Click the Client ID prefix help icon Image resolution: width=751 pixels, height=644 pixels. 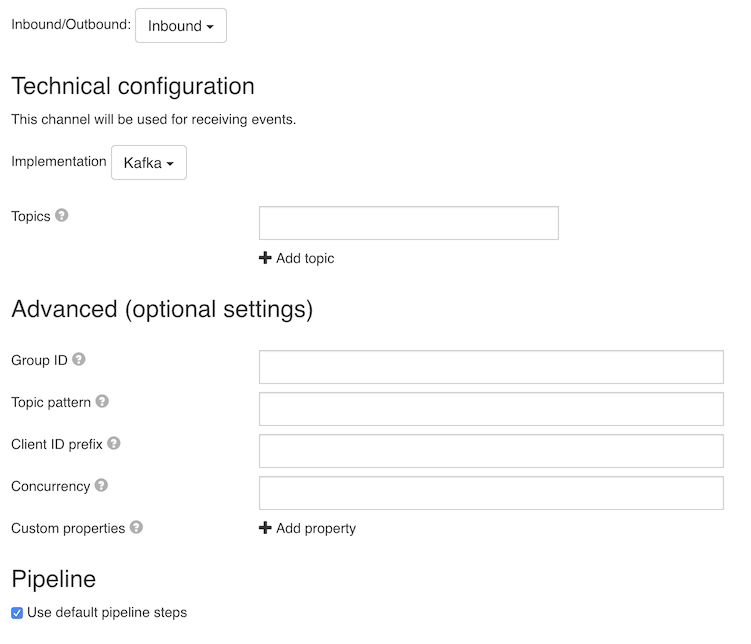[x=114, y=443]
